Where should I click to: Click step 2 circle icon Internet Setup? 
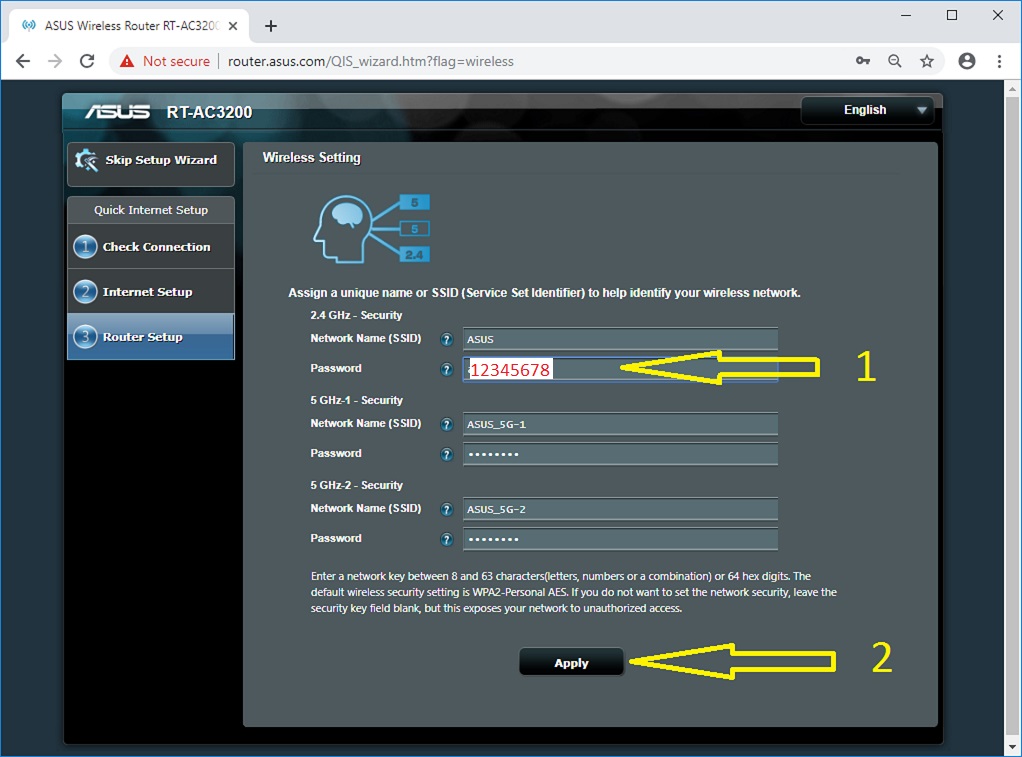[x=85, y=291]
